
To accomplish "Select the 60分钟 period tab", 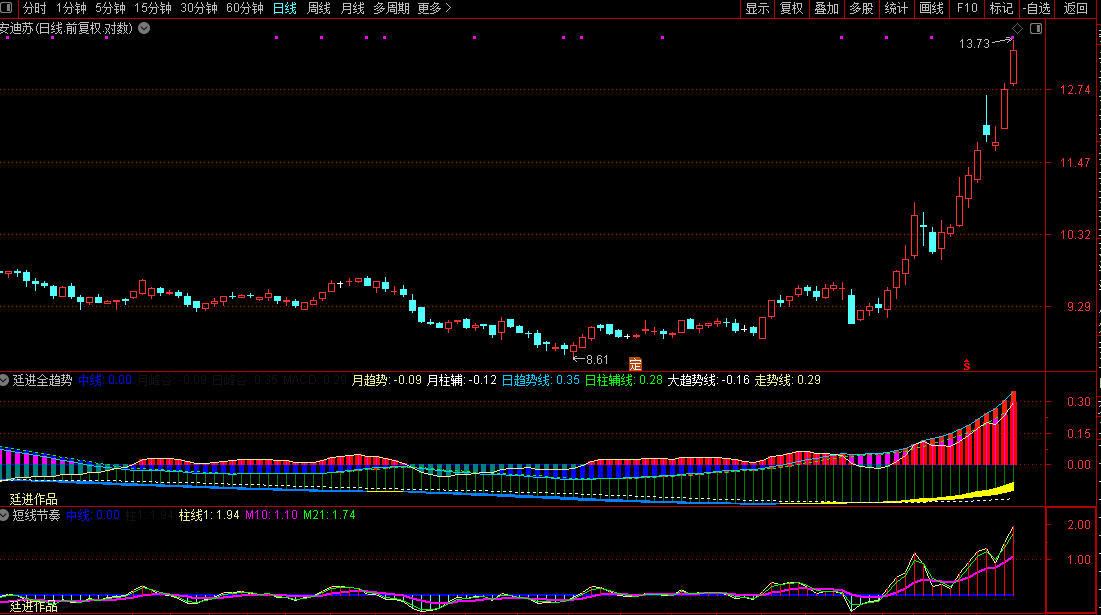I will [245, 8].
